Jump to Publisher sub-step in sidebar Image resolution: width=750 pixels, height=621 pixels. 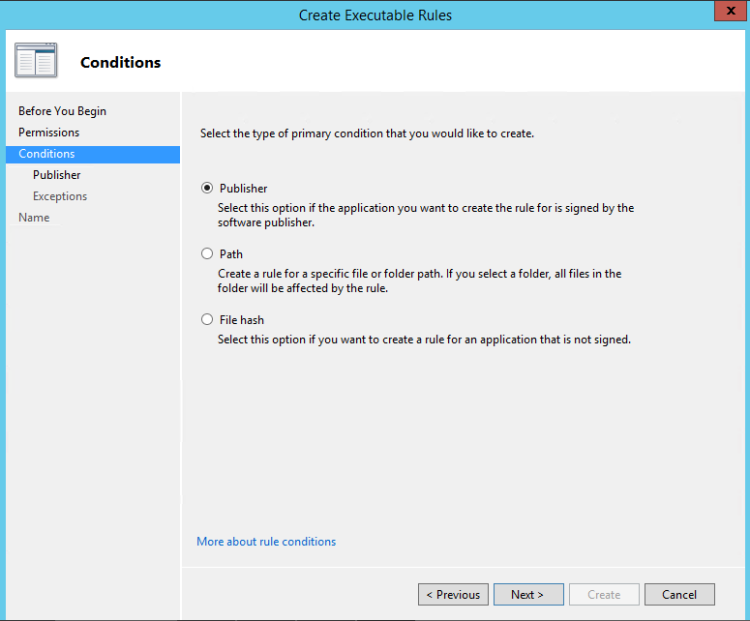(x=57, y=175)
